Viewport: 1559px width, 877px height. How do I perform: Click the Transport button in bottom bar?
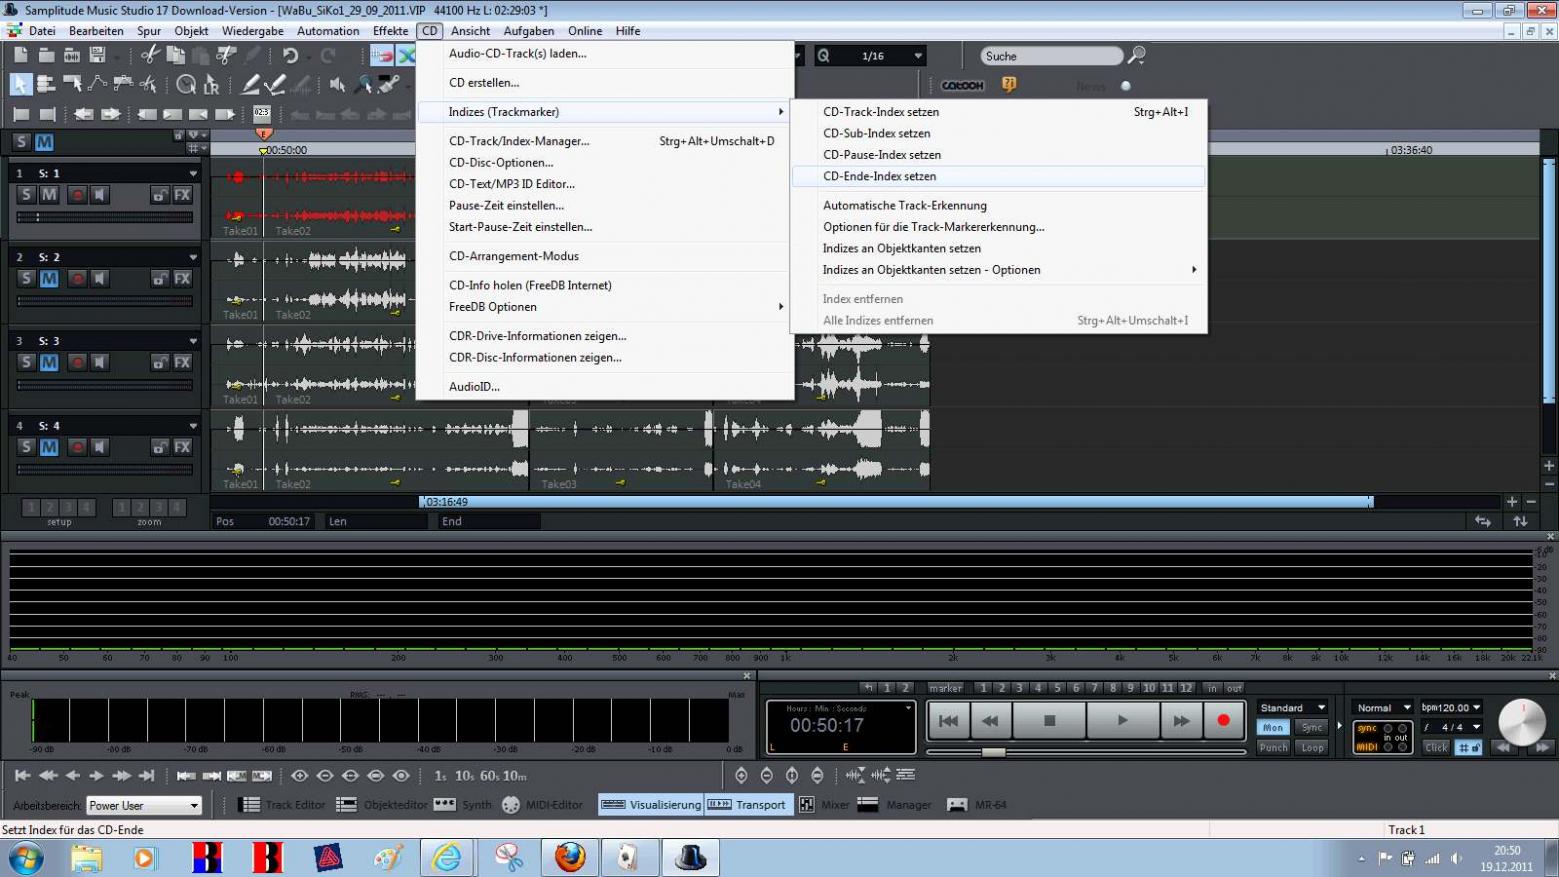(748, 805)
